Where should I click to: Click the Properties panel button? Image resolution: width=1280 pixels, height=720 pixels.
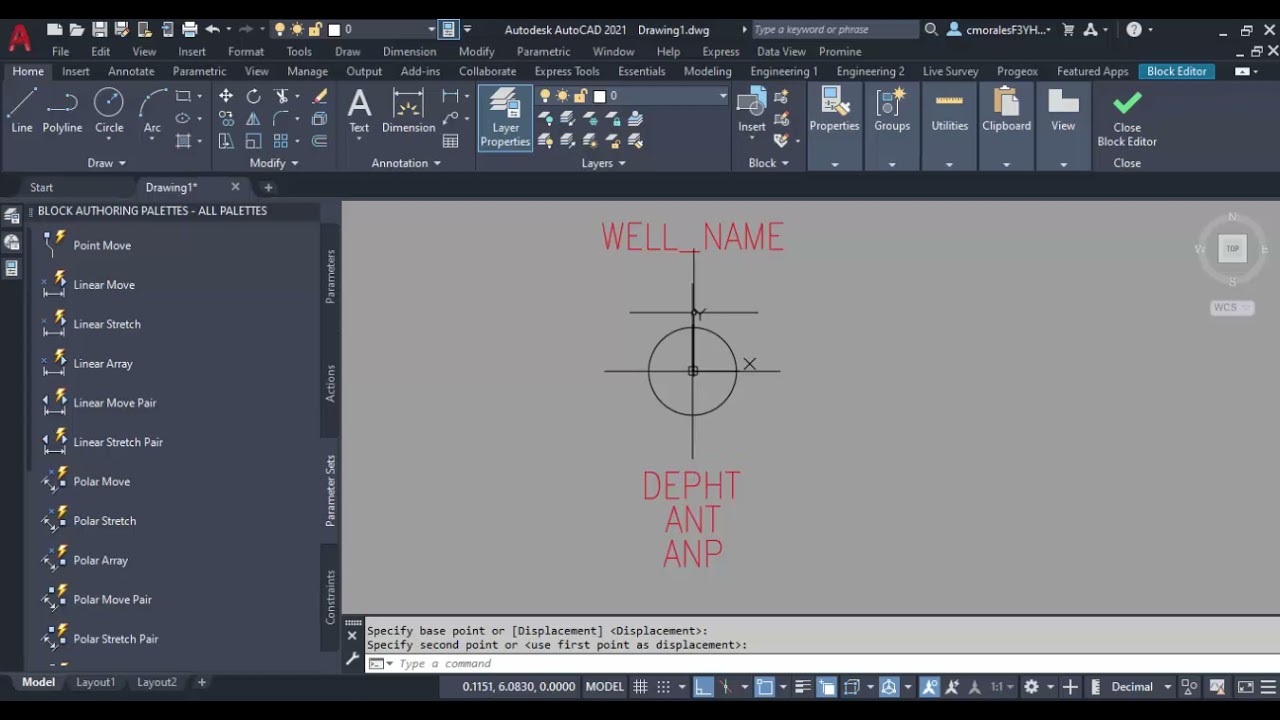click(834, 110)
